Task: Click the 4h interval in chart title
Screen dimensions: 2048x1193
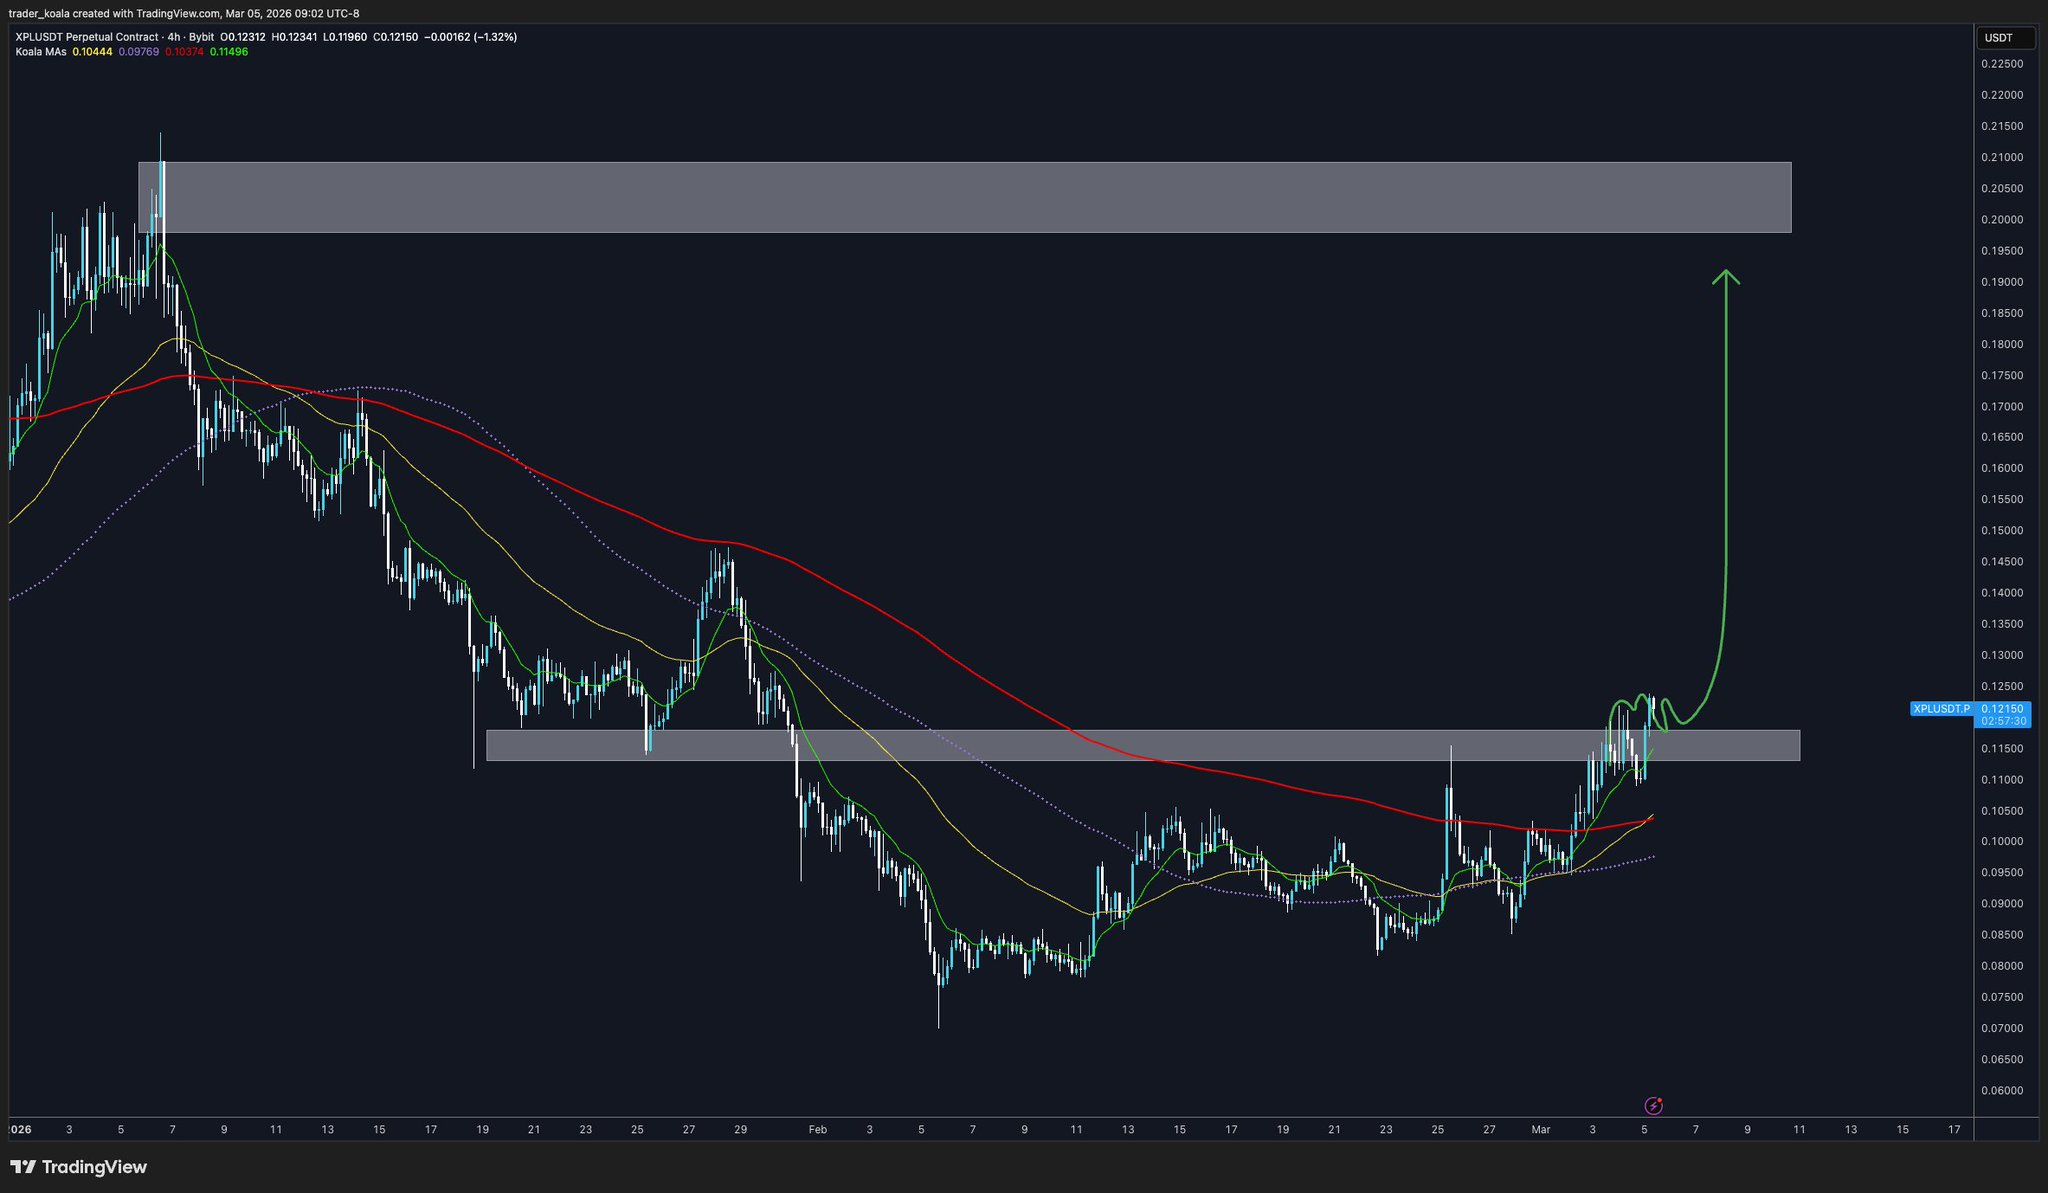Action: pyautogui.click(x=173, y=37)
